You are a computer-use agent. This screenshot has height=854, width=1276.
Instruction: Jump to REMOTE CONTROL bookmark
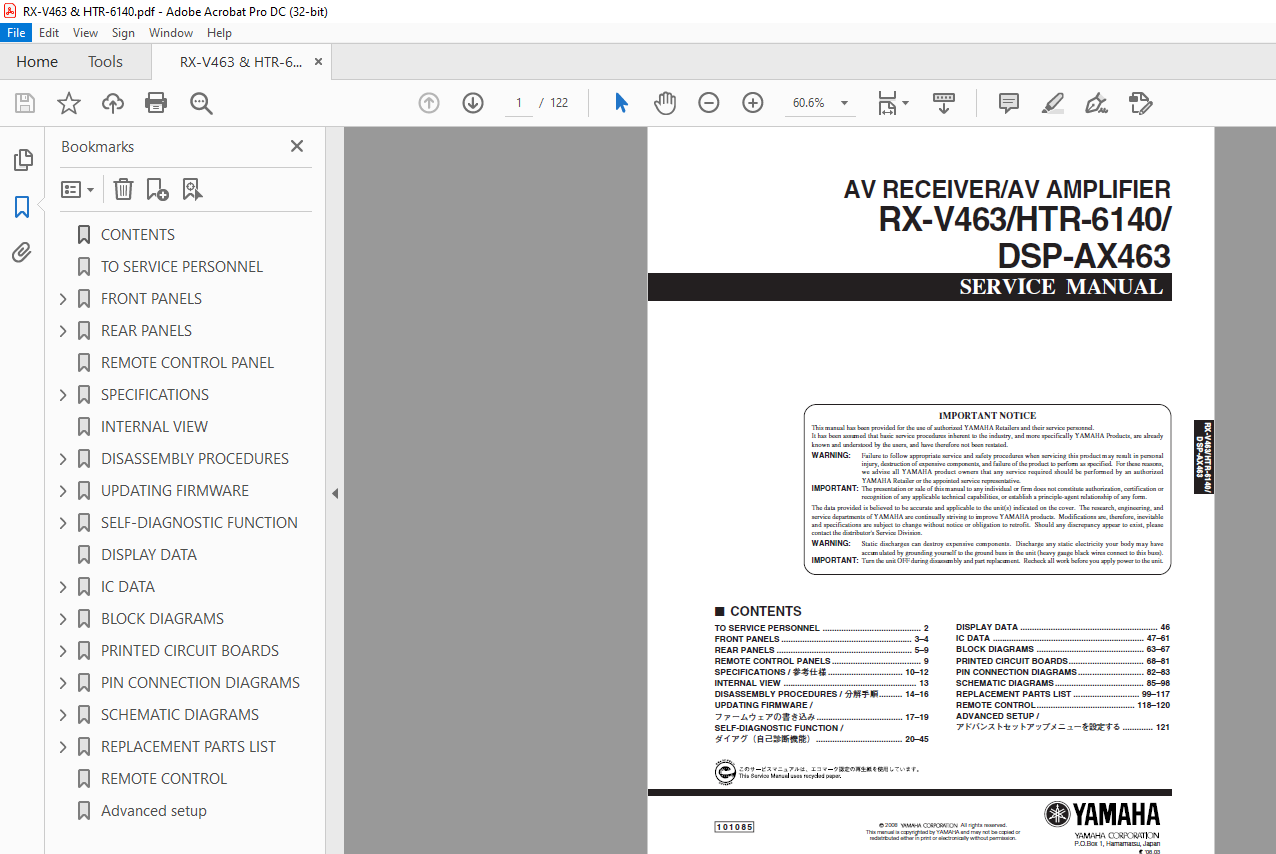(x=164, y=779)
